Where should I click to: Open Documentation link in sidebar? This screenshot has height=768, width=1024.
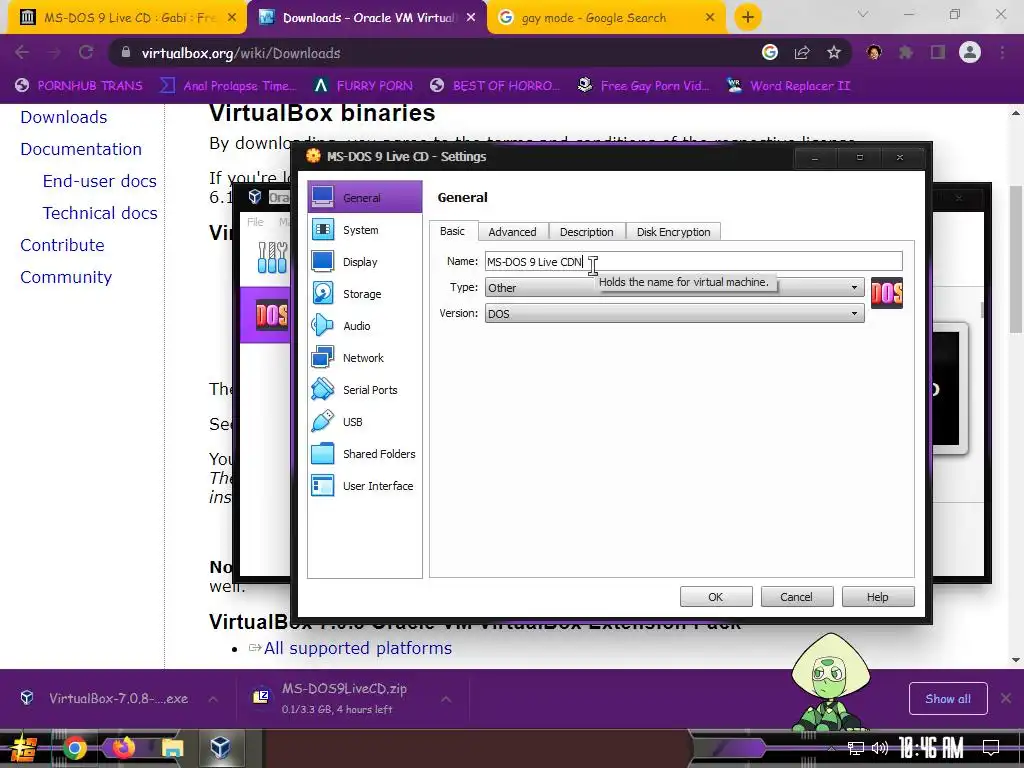(81, 149)
